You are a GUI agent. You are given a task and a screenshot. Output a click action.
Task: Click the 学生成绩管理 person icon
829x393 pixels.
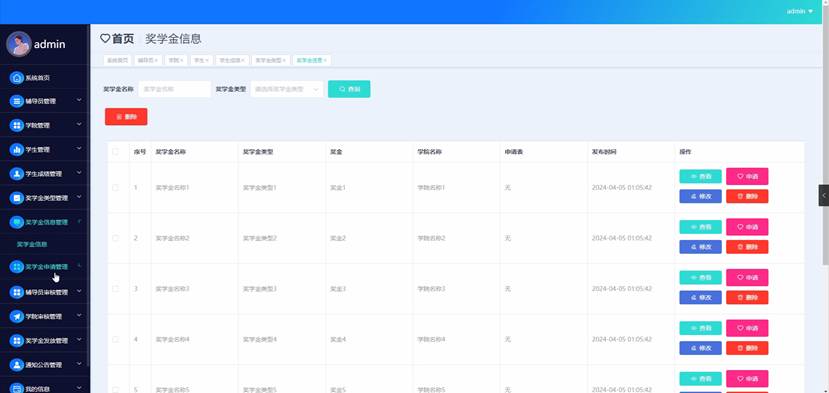17,174
